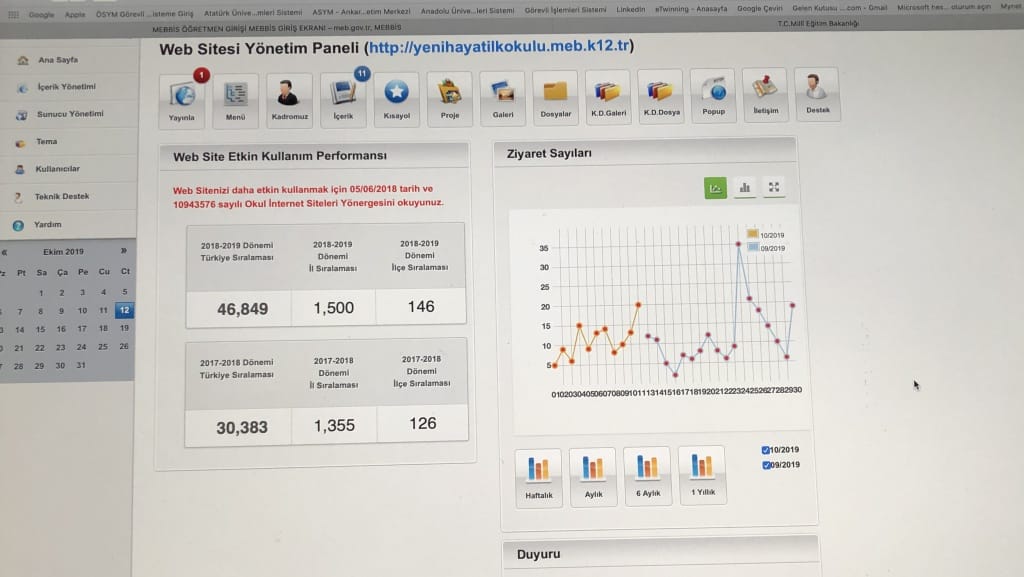Go to next month in calendar
This screenshot has height=577, width=1024.
coord(124,252)
